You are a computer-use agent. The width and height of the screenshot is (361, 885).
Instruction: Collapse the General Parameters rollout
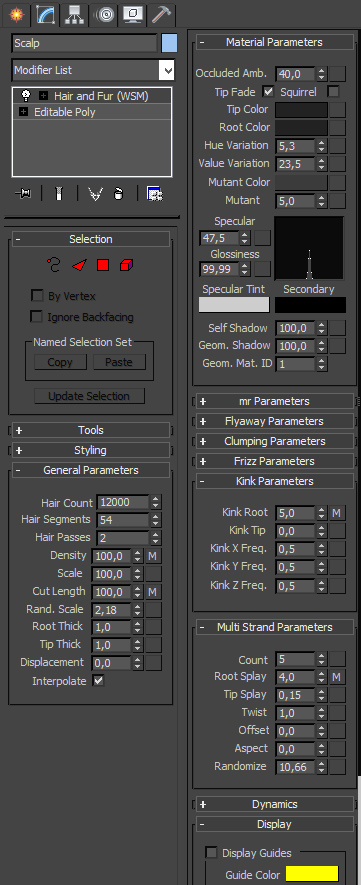[90, 470]
